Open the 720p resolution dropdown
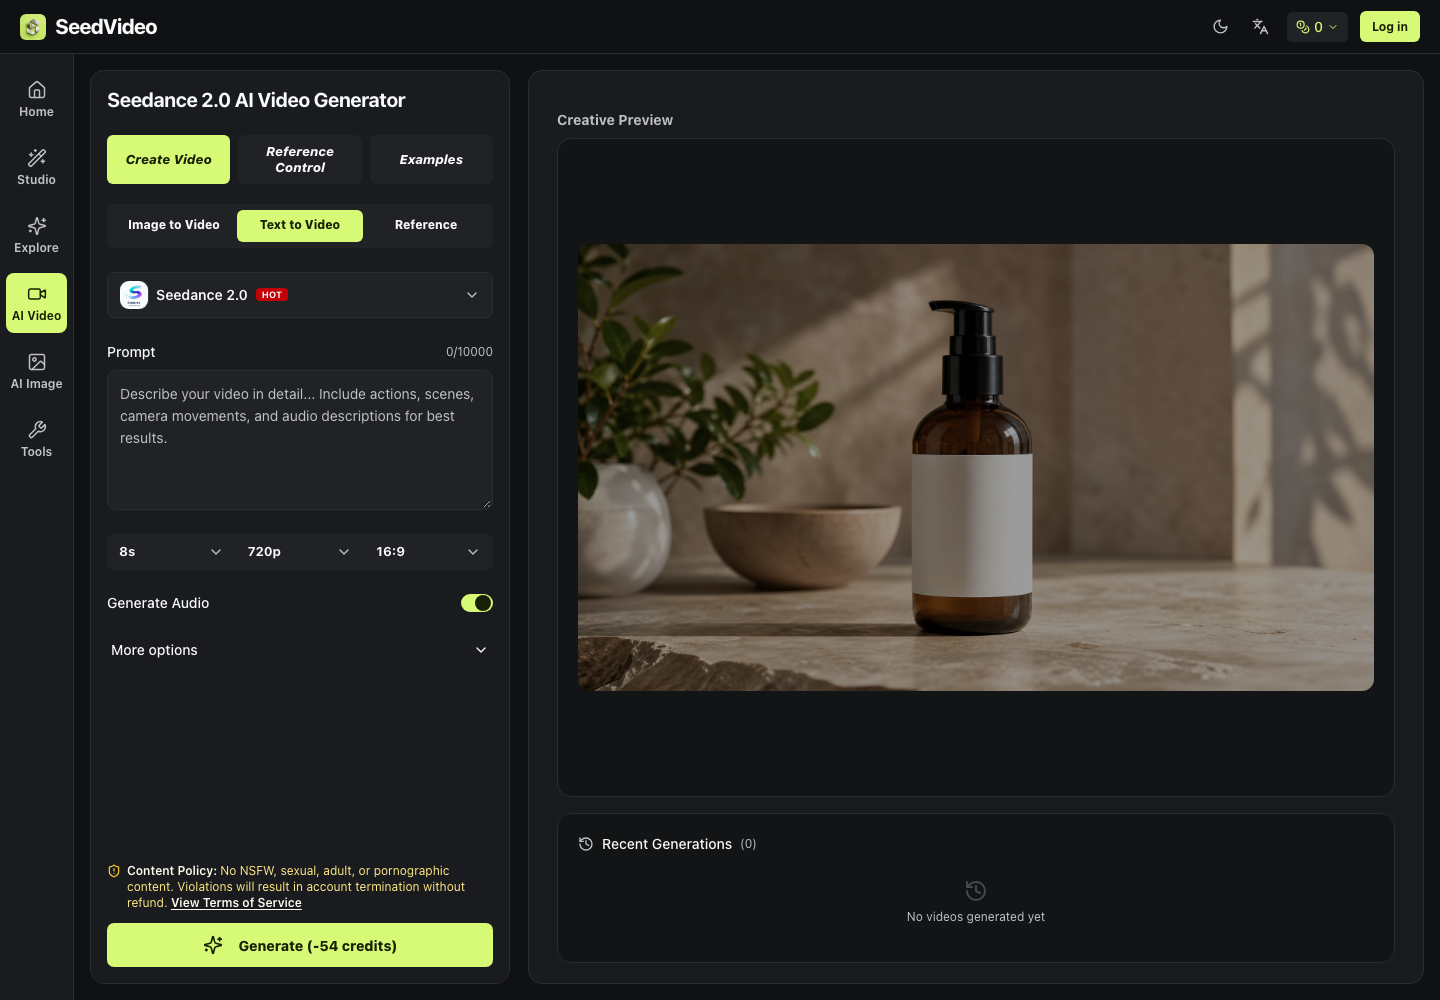 coord(299,552)
